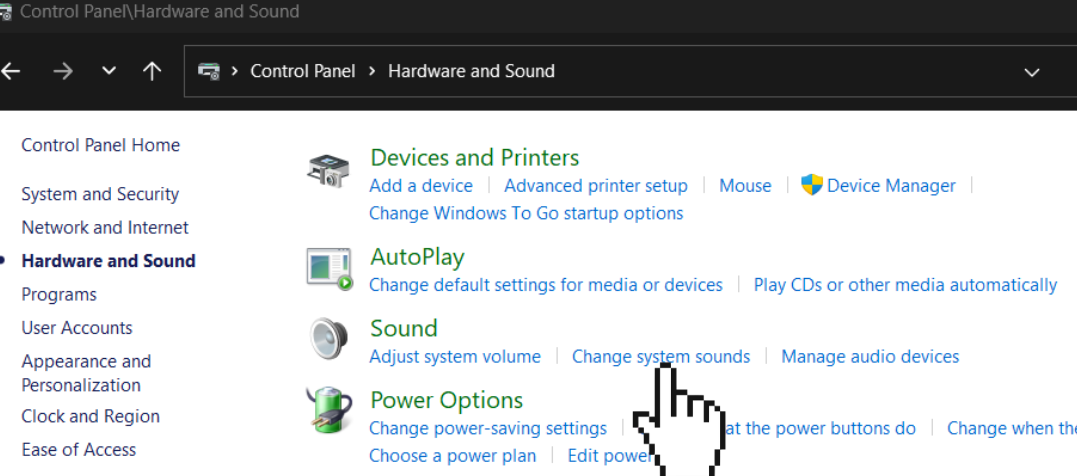The width and height of the screenshot is (1077, 476).
Task: Open Devices and Printers heading
Action: tap(475, 158)
